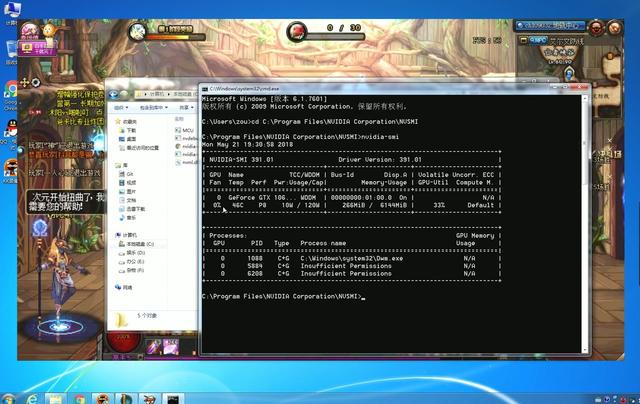The width and height of the screenshot is (640, 404).
Task: Open the 包含到库中 dropdown in Explorer toolbar
Action: [x=153, y=107]
